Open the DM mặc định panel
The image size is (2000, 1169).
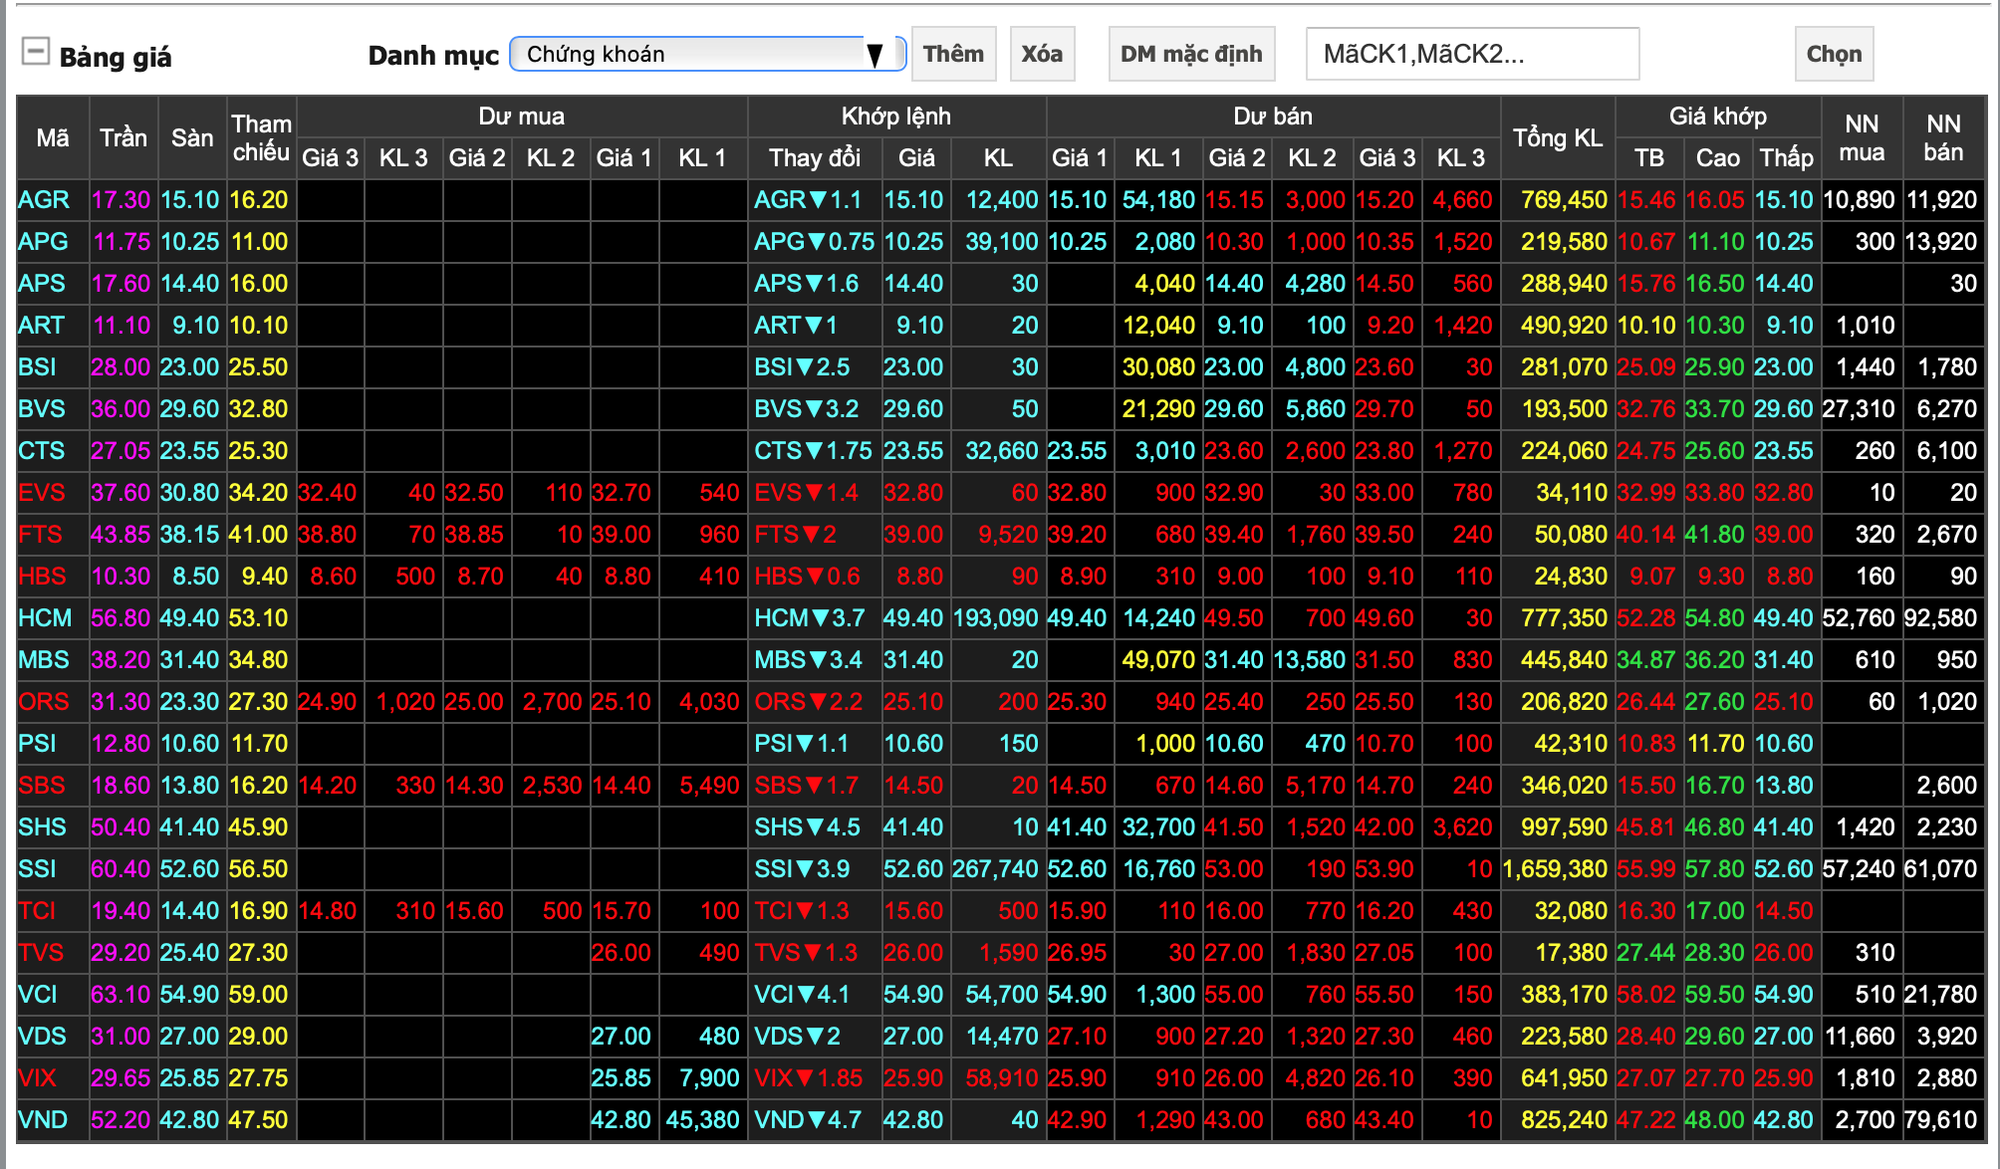point(1190,53)
